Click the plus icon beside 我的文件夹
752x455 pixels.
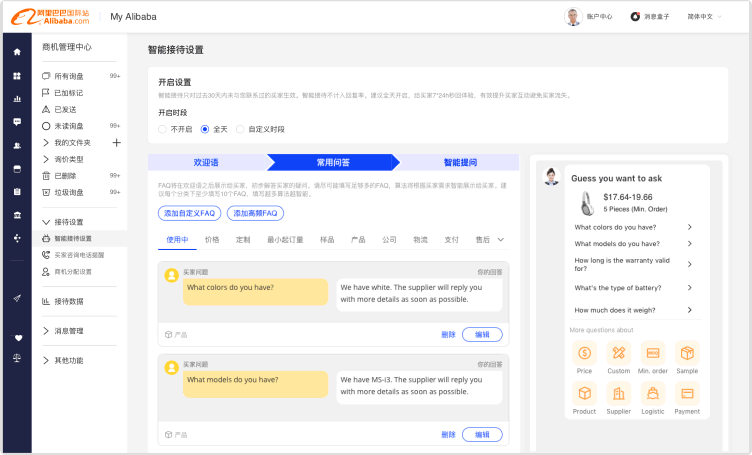[x=116, y=143]
